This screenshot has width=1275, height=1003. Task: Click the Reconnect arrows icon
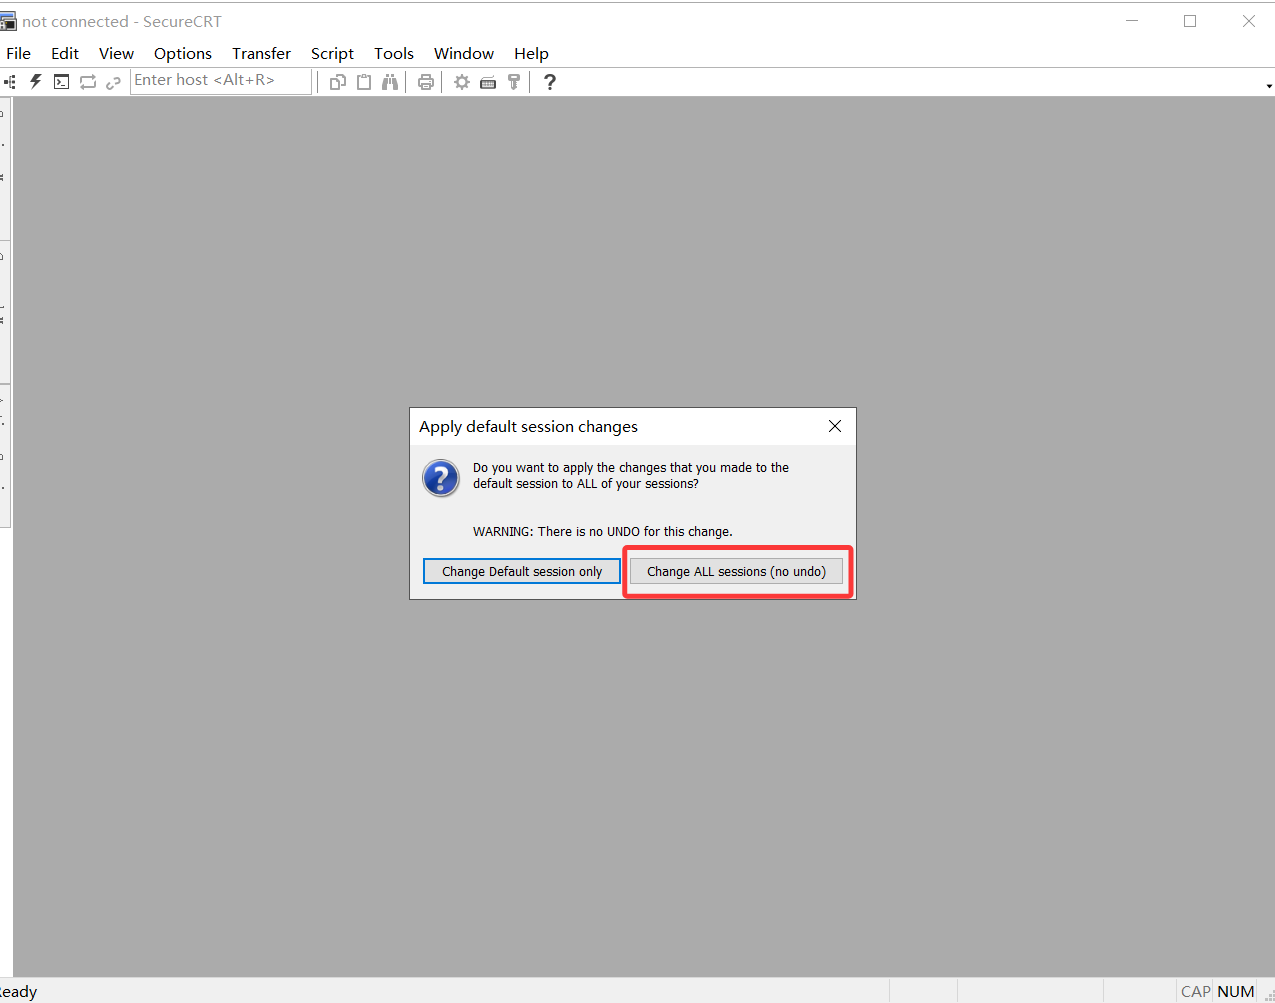[88, 82]
